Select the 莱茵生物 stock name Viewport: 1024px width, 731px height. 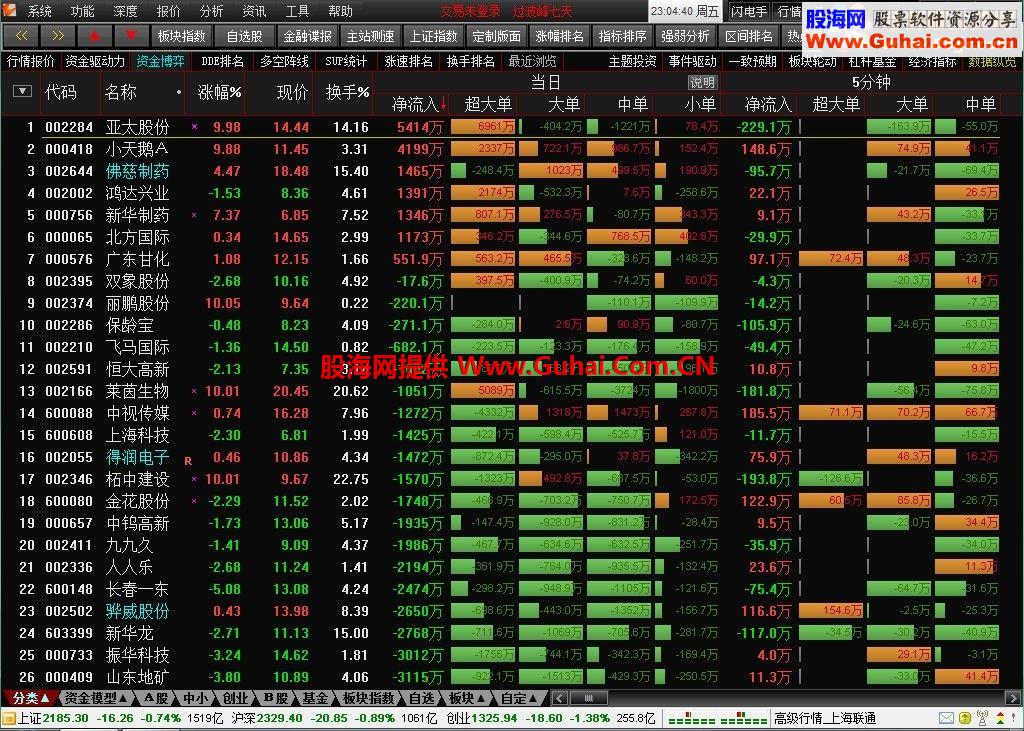(x=137, y=391)
